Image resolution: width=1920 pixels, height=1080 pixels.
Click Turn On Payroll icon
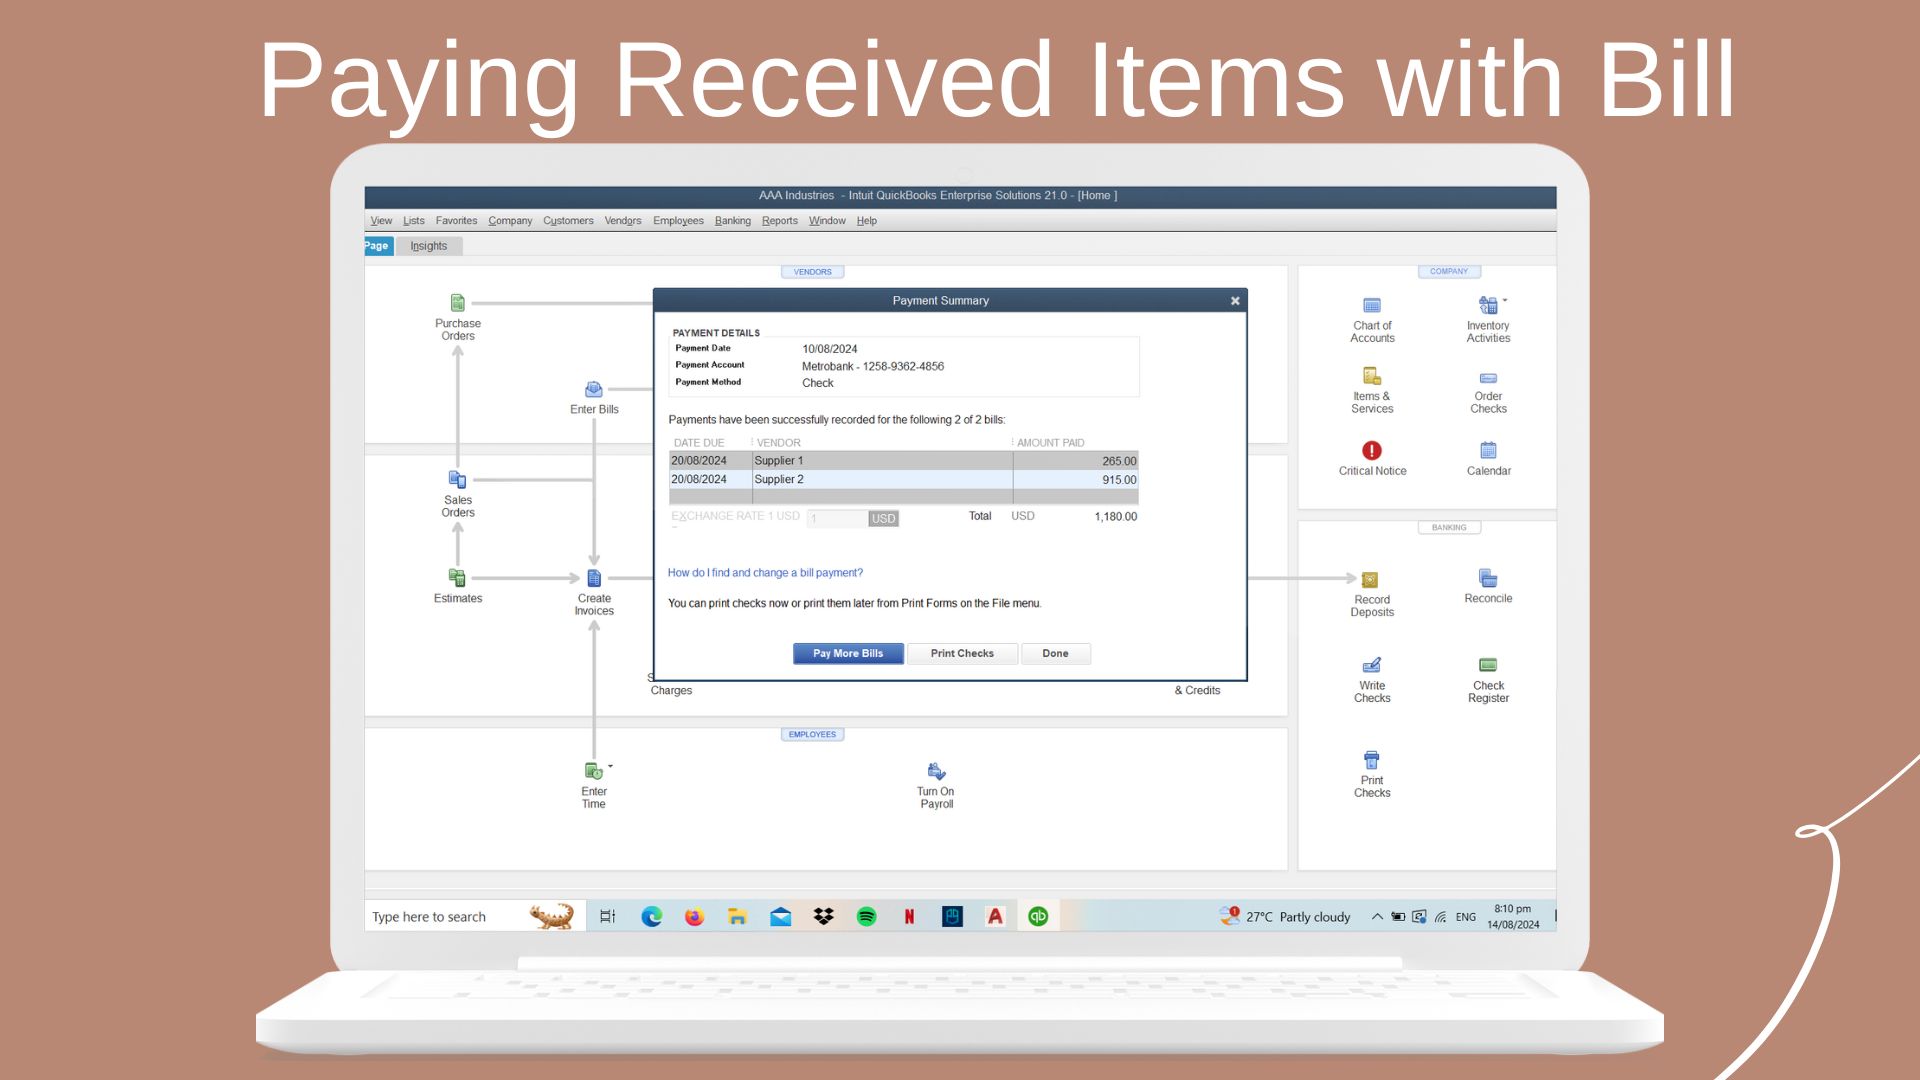(936, 772)
